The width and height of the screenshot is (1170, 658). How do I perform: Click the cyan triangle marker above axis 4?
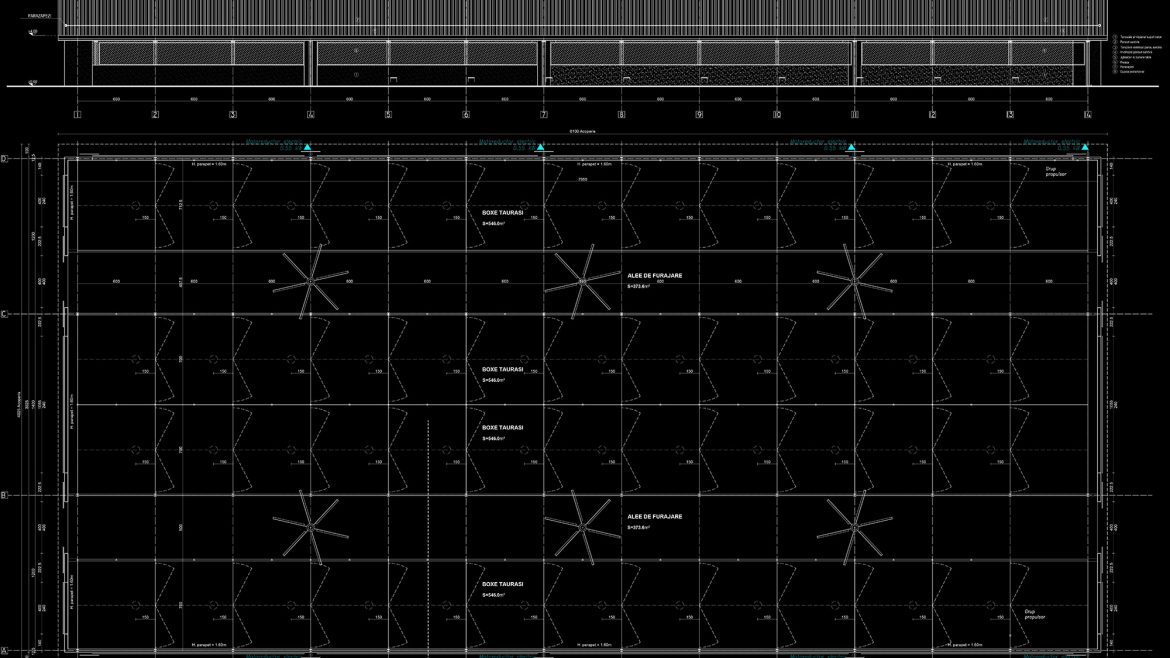(309, 148)
